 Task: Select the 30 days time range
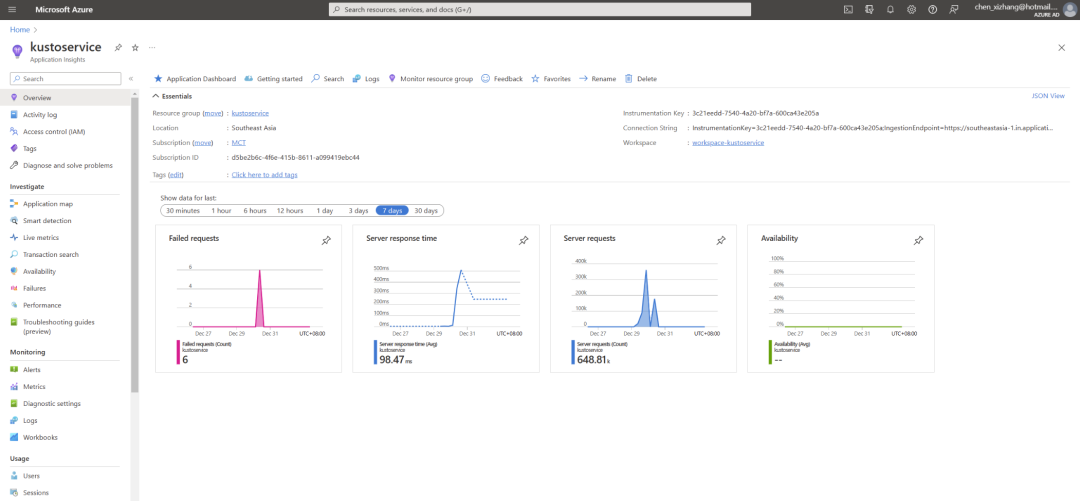(x=426, y=210)
